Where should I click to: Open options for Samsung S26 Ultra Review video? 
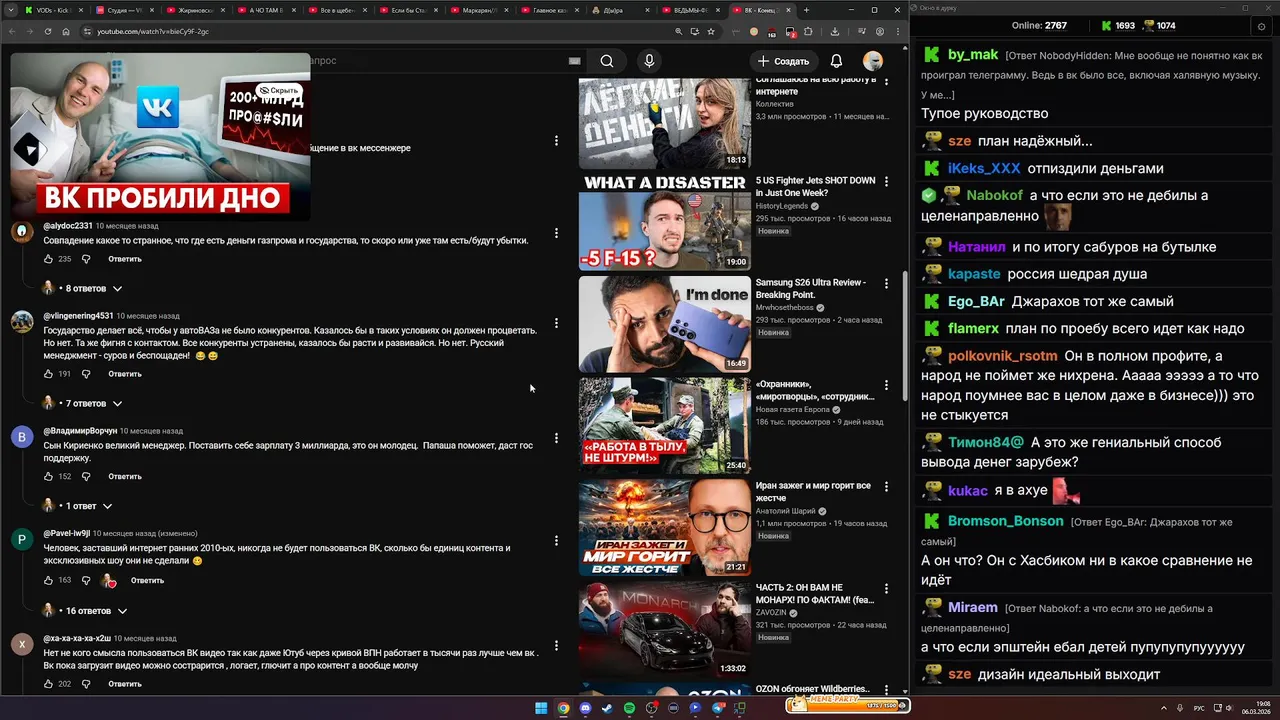pyautogui.click(x=886, y=284)
